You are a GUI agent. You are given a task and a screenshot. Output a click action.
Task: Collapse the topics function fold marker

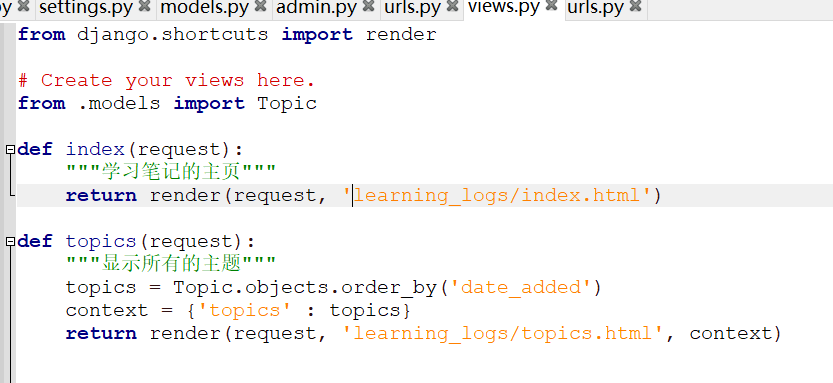[x=10, y=242]
